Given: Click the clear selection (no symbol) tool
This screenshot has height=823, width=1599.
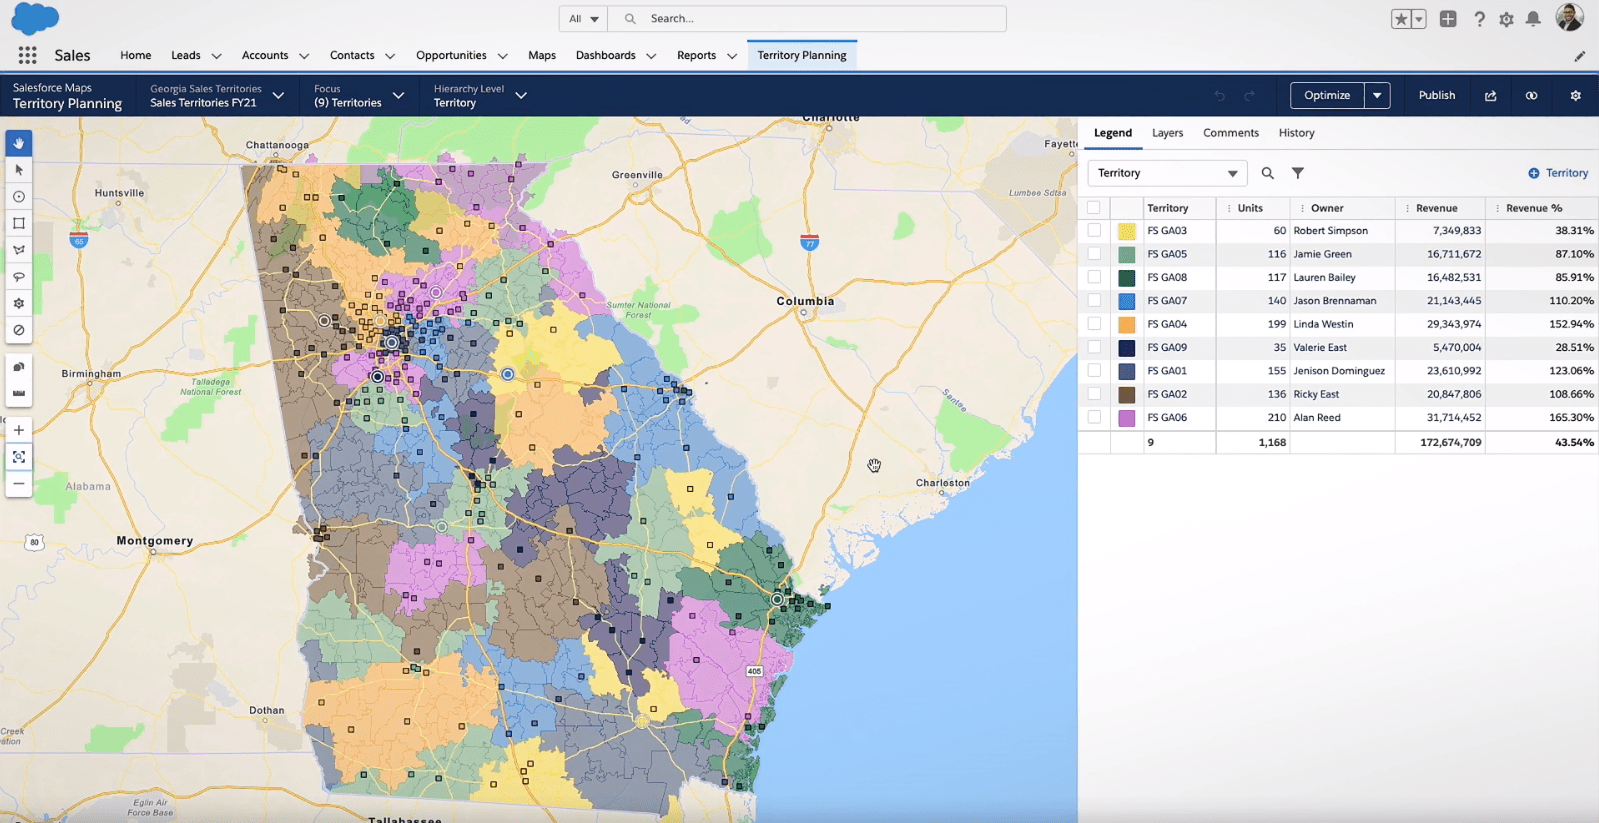Looking at the screenshot, I should (x=19, y=330).
